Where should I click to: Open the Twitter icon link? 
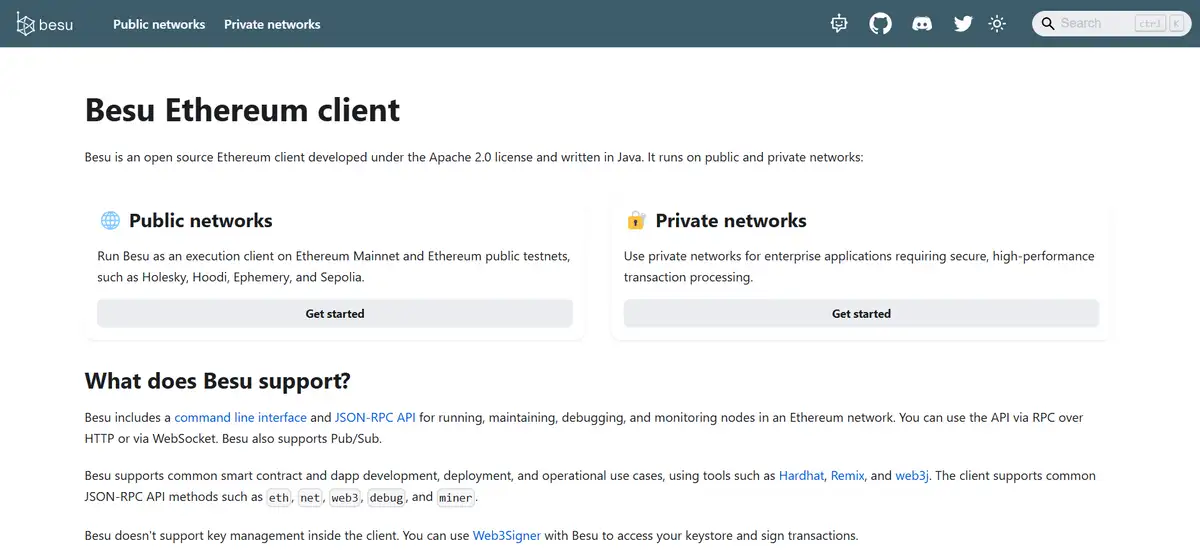tap(963, 24)
